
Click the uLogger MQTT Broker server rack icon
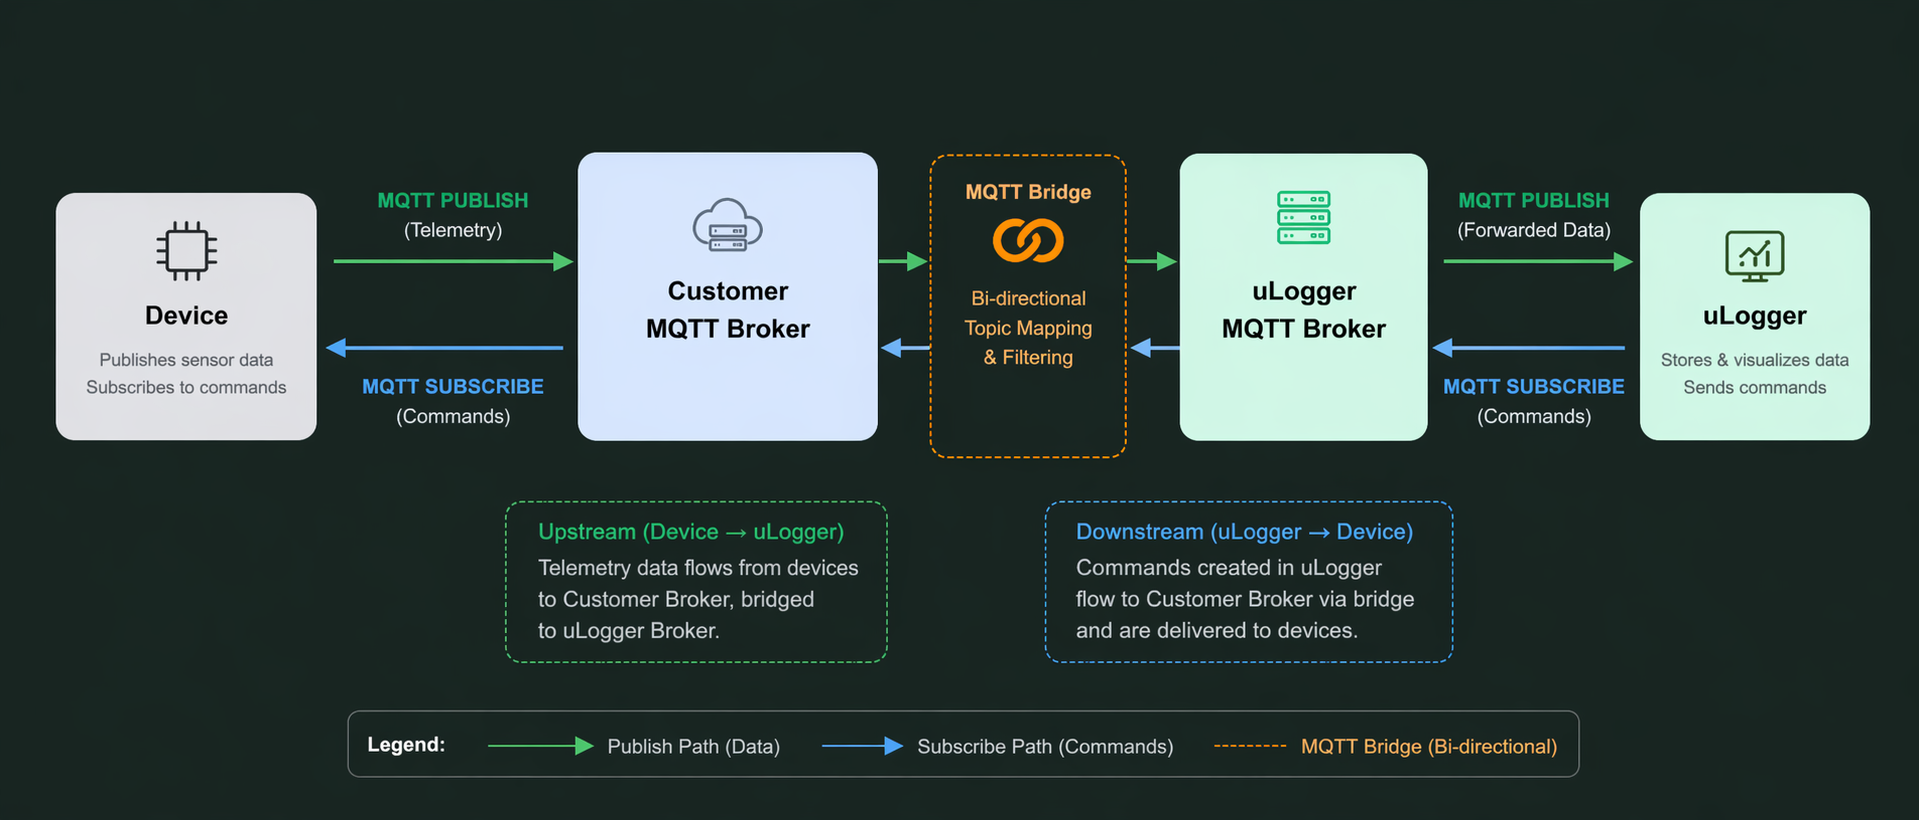1303,218
